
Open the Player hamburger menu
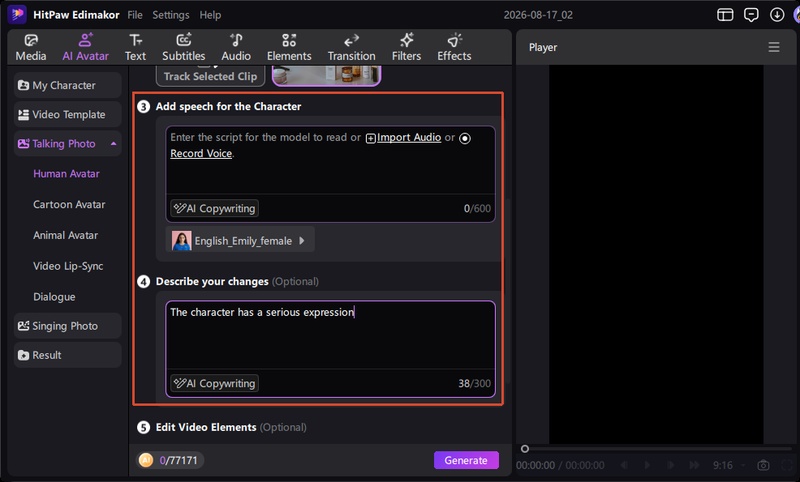pyautogui.click(x=774, y=47)
